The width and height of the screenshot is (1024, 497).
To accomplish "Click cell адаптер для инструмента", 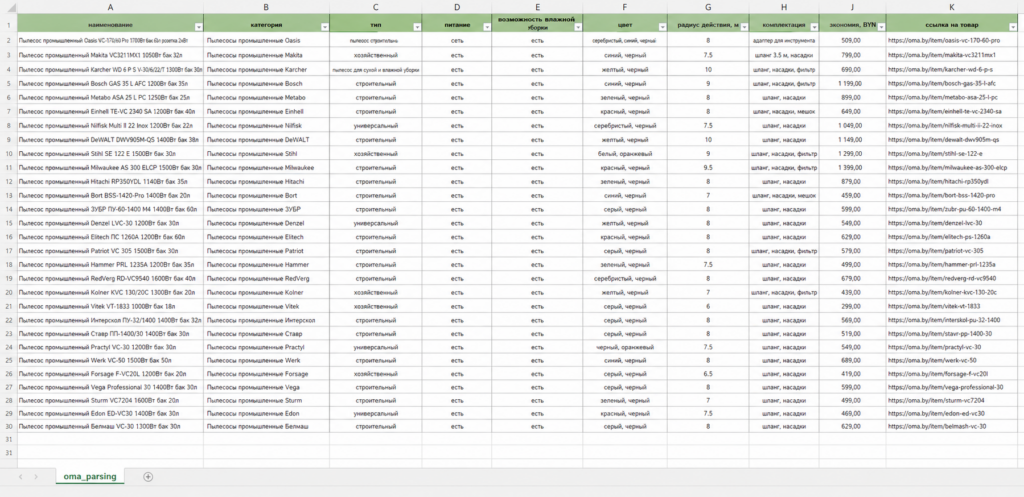I will [784, 40].
